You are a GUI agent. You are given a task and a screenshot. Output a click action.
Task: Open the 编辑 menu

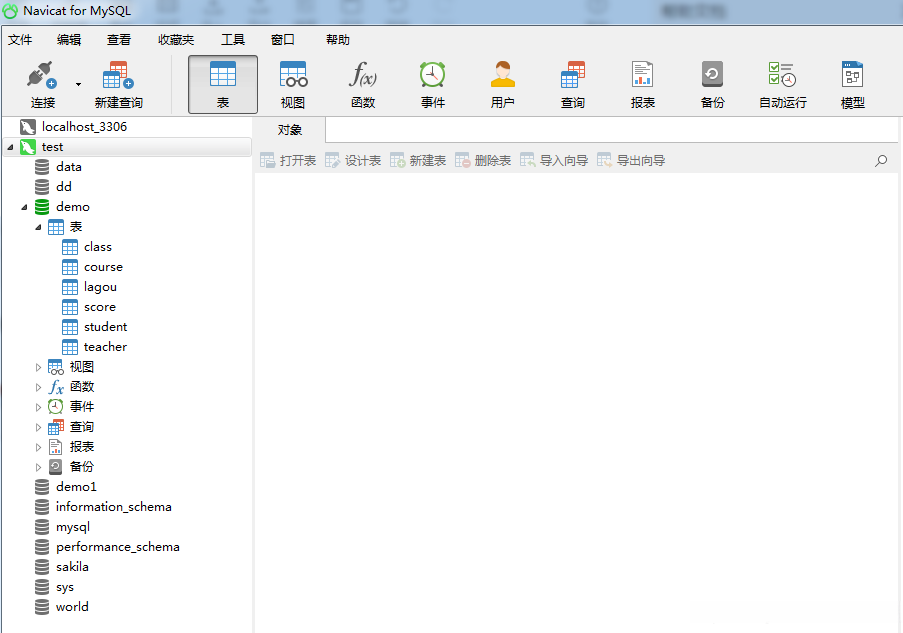pyautogui.click(x=69, y=40)
